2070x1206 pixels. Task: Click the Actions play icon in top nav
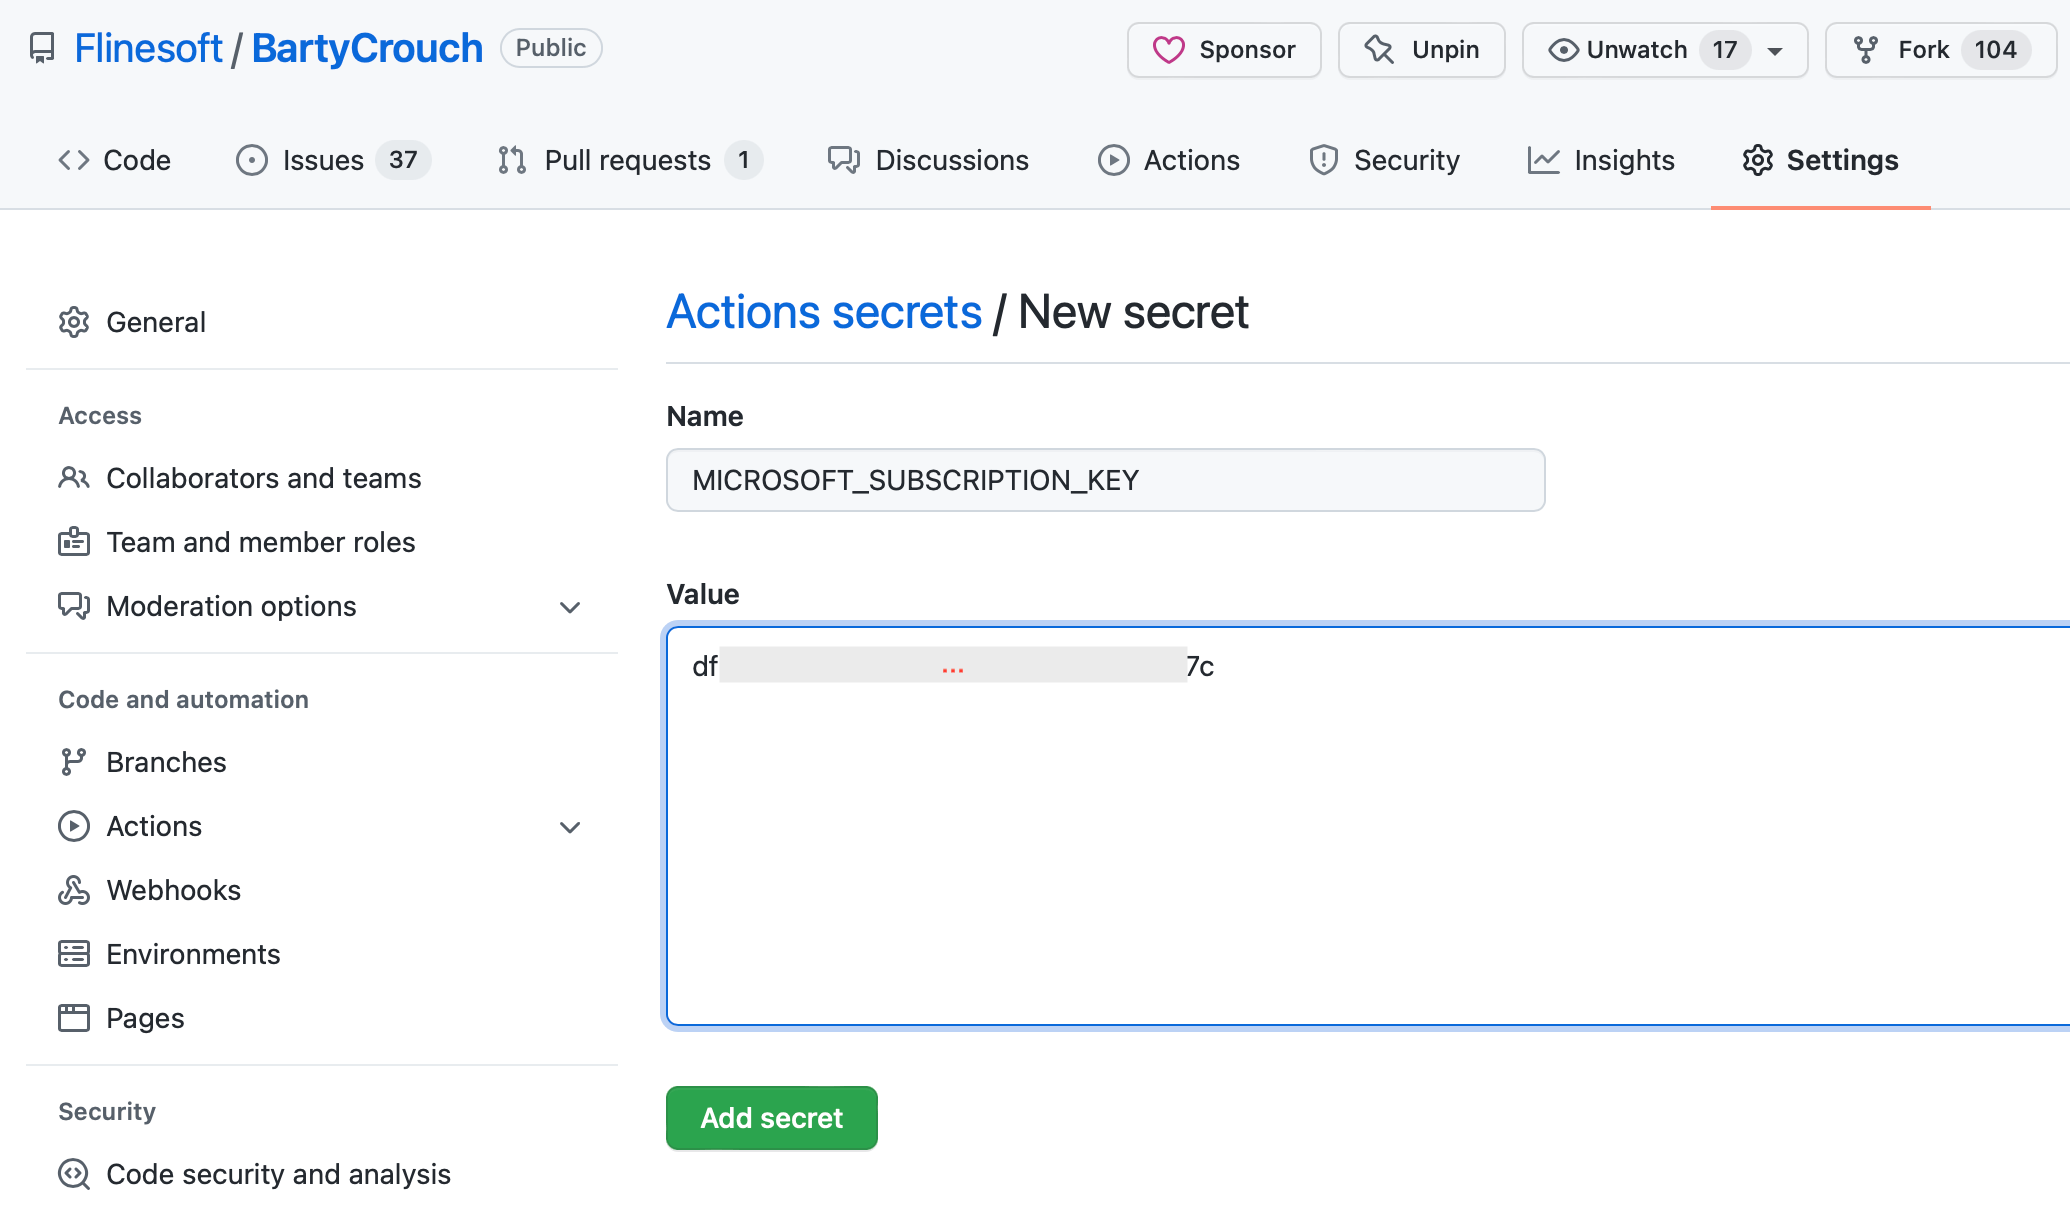[x=1114, y=160]
